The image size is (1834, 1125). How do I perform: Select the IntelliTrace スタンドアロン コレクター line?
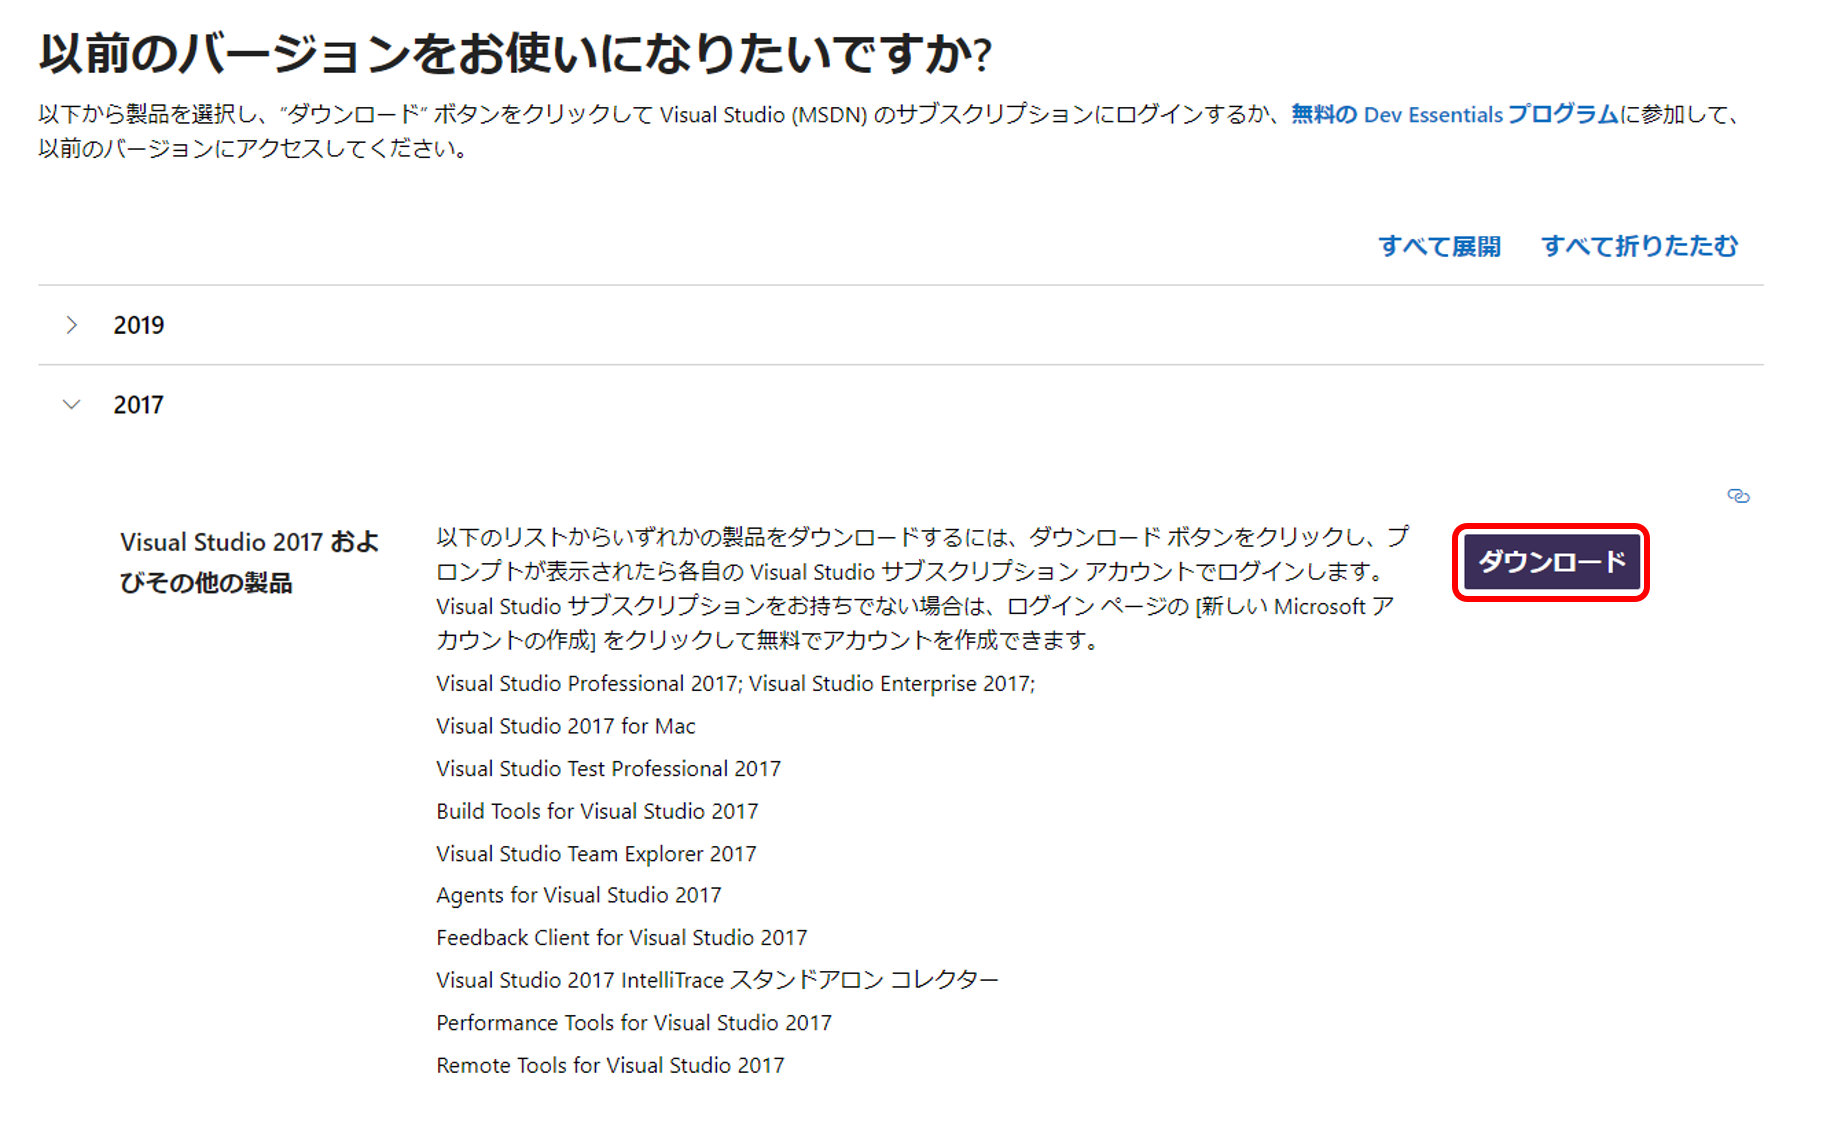click(717, 980)
